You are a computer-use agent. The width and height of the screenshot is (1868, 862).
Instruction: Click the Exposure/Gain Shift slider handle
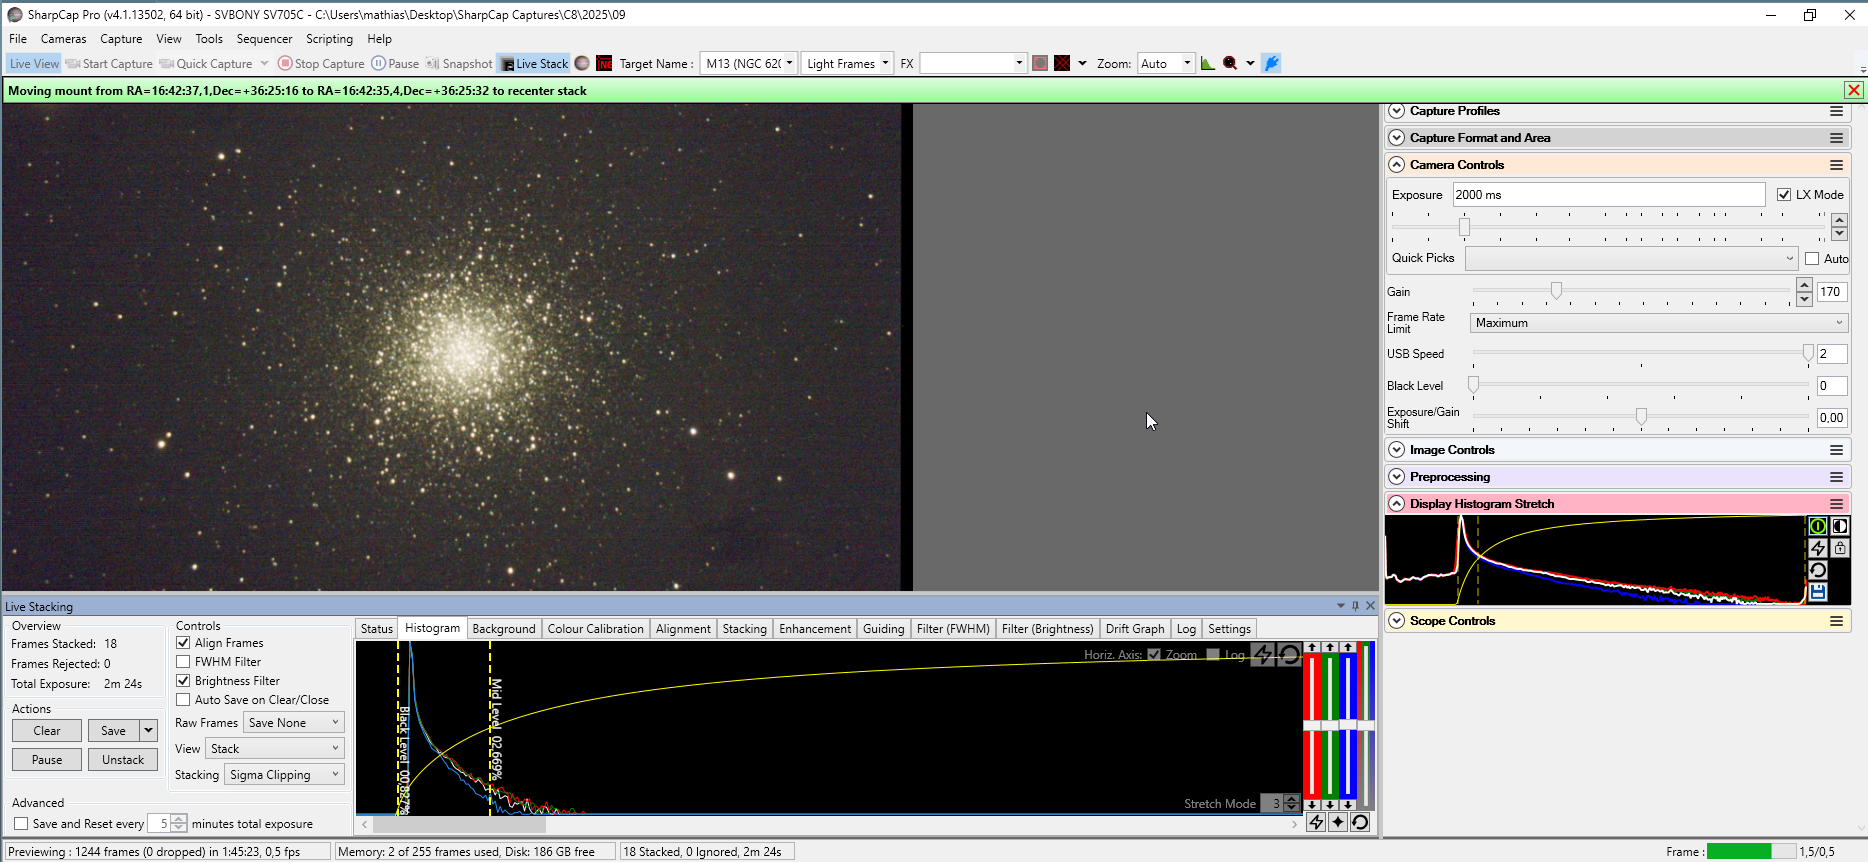pos(1641,416)
